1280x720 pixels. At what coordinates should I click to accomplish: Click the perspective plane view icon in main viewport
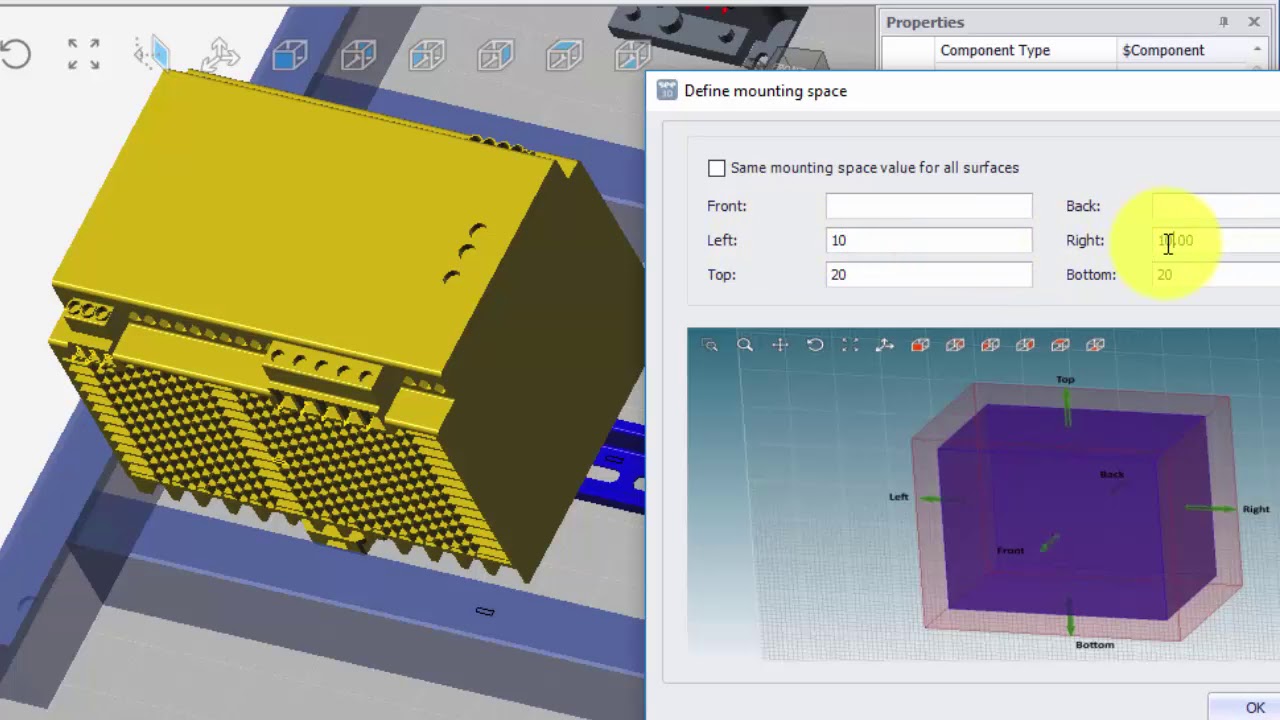tap(152, 54)
